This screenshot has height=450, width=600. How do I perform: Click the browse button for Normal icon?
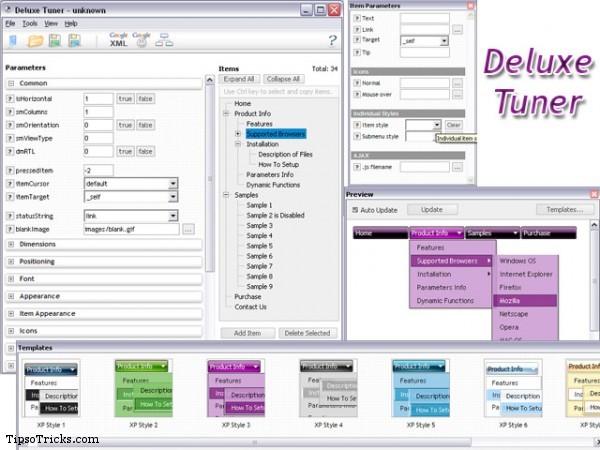pyautogui.click(x=457, y=83)
